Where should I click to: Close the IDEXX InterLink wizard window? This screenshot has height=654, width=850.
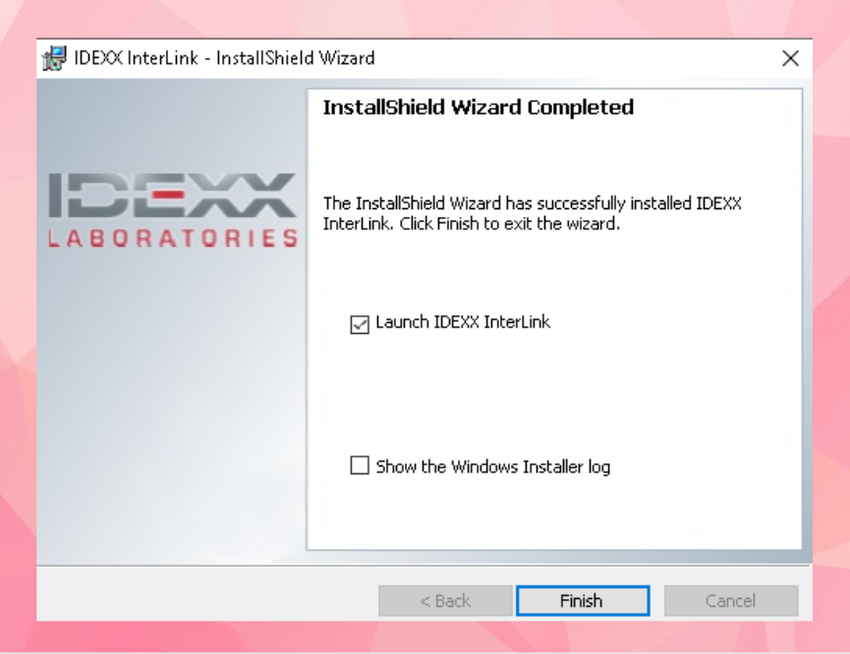click(790, 58)
